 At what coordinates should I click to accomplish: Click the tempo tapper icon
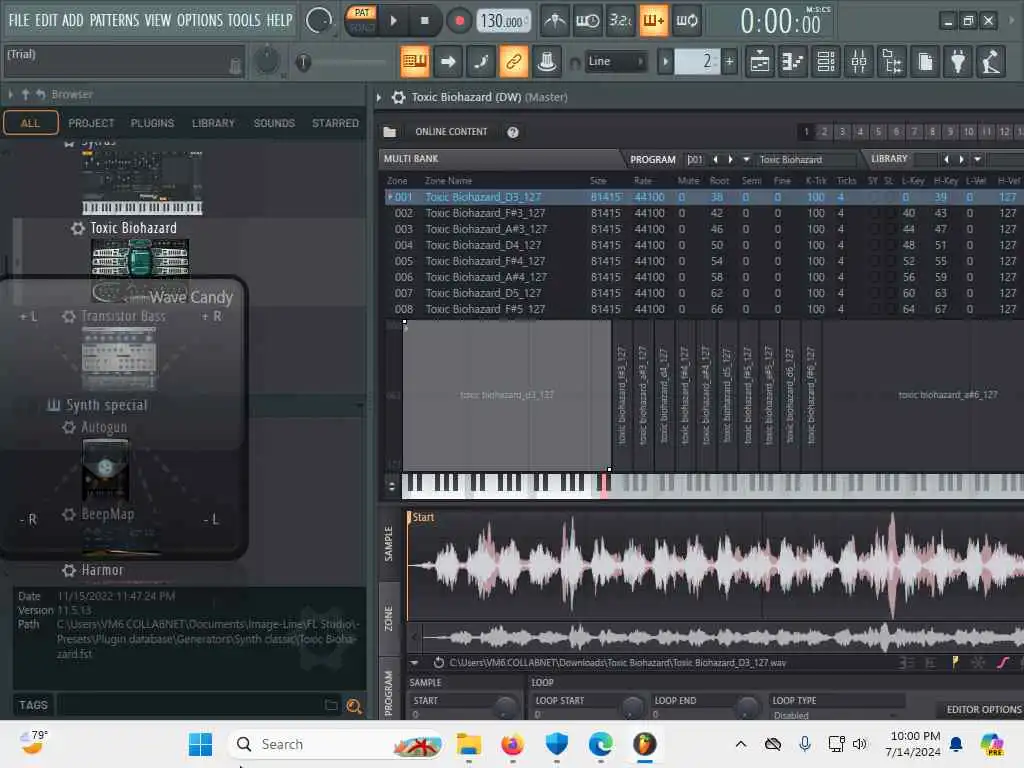pyautogui.click(x=991, y=62)
